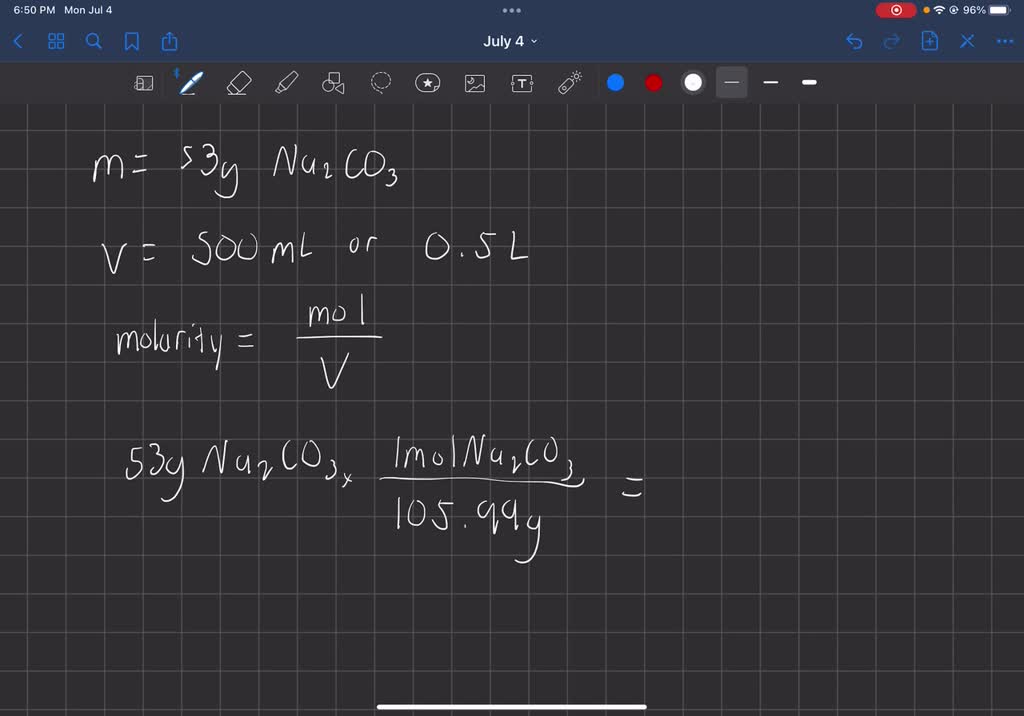Viewport: 1024px width, 716px height.
Task: Activate the laser pointer tool
Action: (569, 82)
